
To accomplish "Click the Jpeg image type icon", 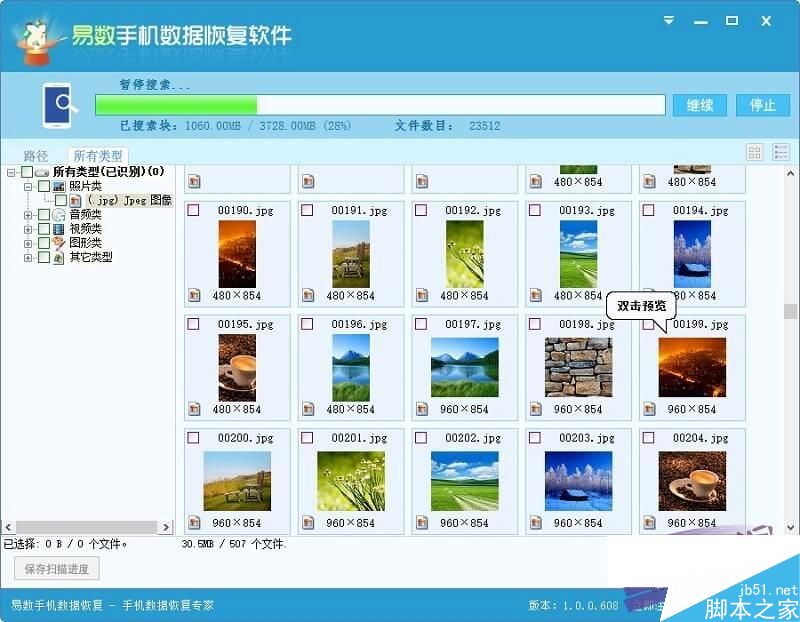I will (76, 201).
